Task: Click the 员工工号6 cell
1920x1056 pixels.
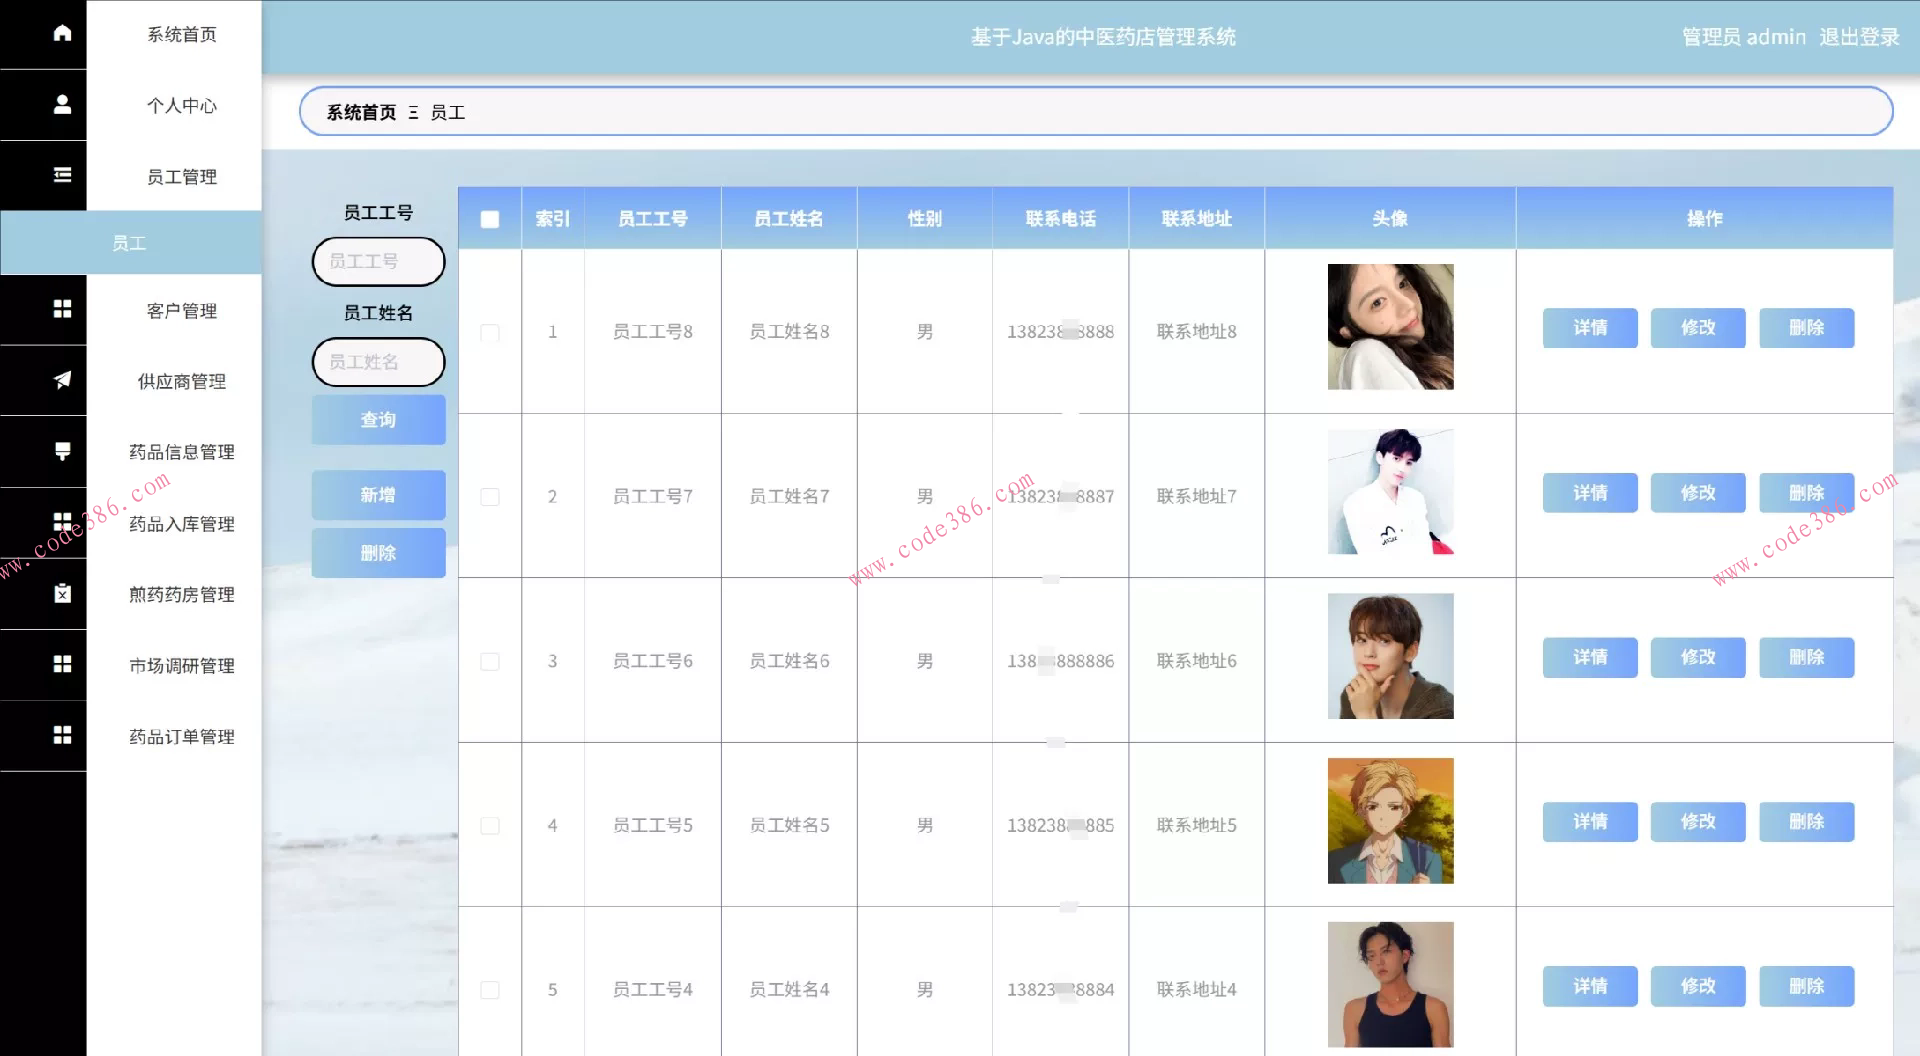Action: point(653,661)
